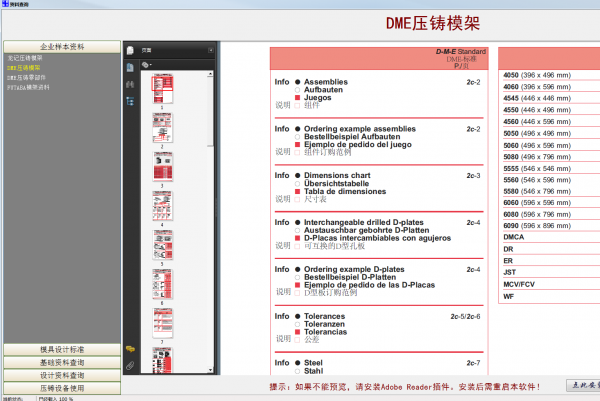Click the 4560 (446 x 596 mm) entry
Screen dimensions: 600x401
pos(537,122)
